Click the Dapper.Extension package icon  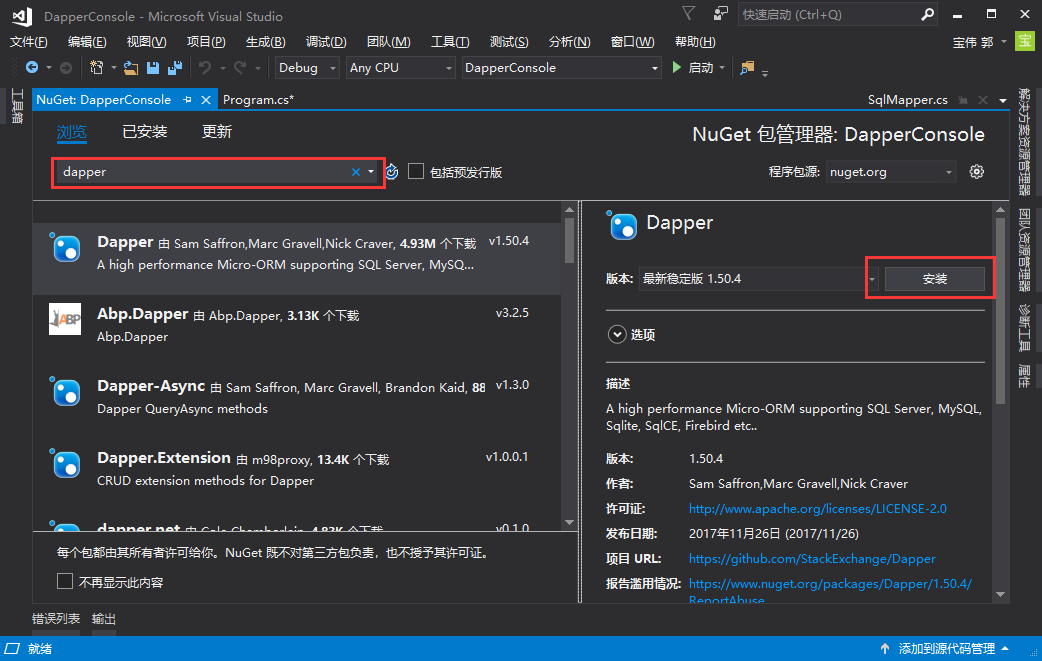[x=65, y=463]
